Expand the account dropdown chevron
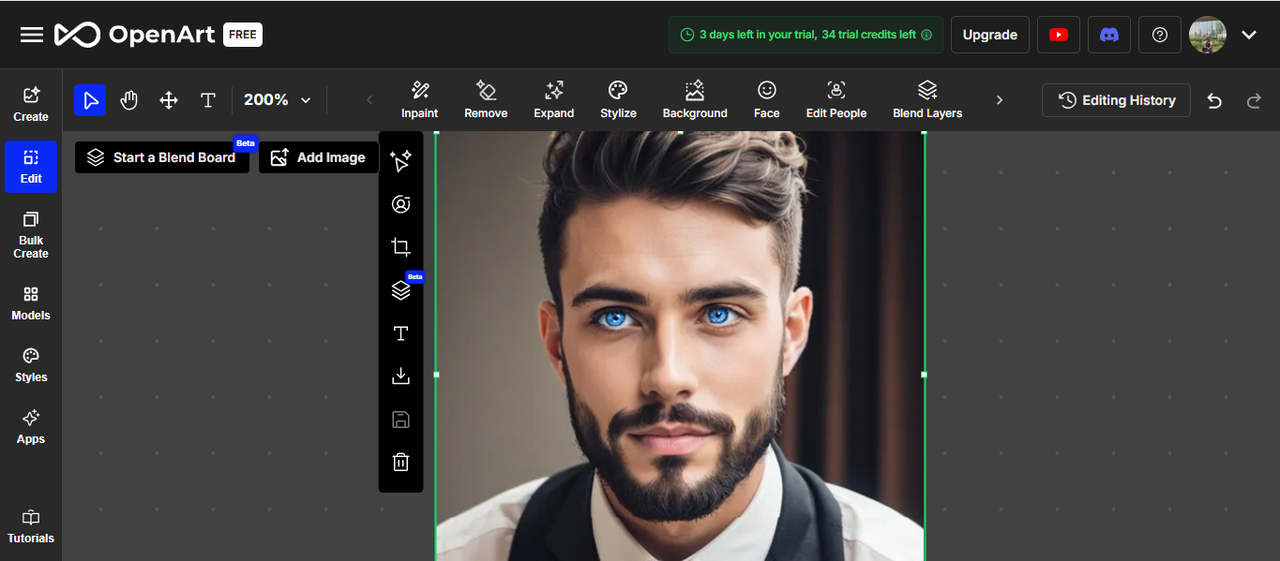 (x=1249, y=35)
